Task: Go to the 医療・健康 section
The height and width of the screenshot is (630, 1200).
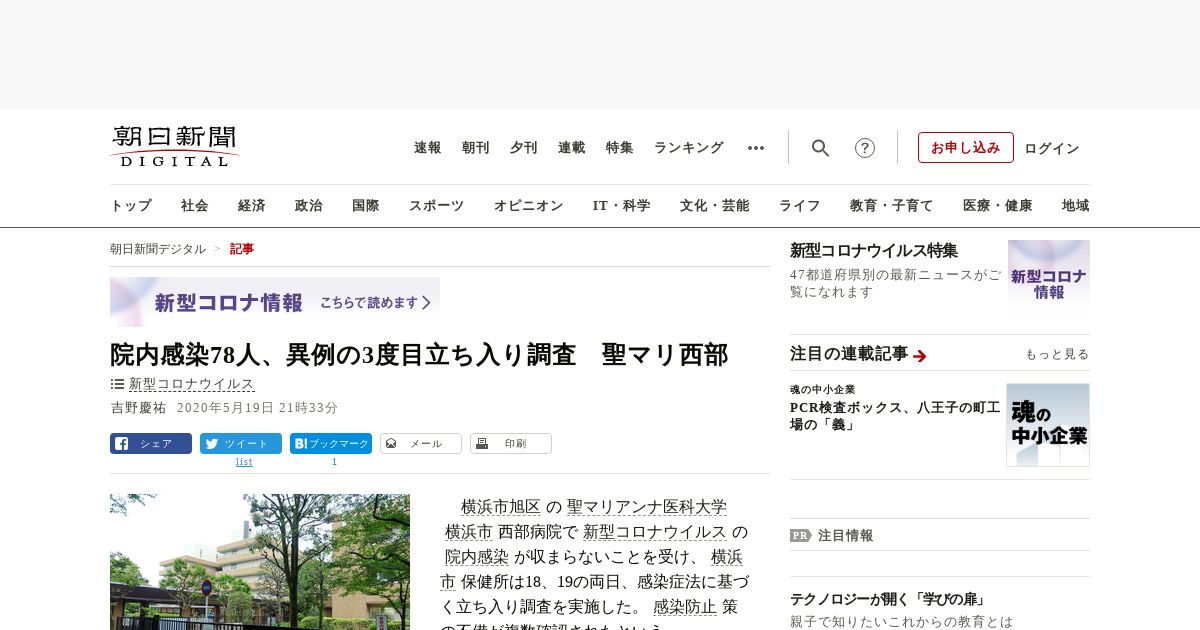Action: [x=998, y=206]
